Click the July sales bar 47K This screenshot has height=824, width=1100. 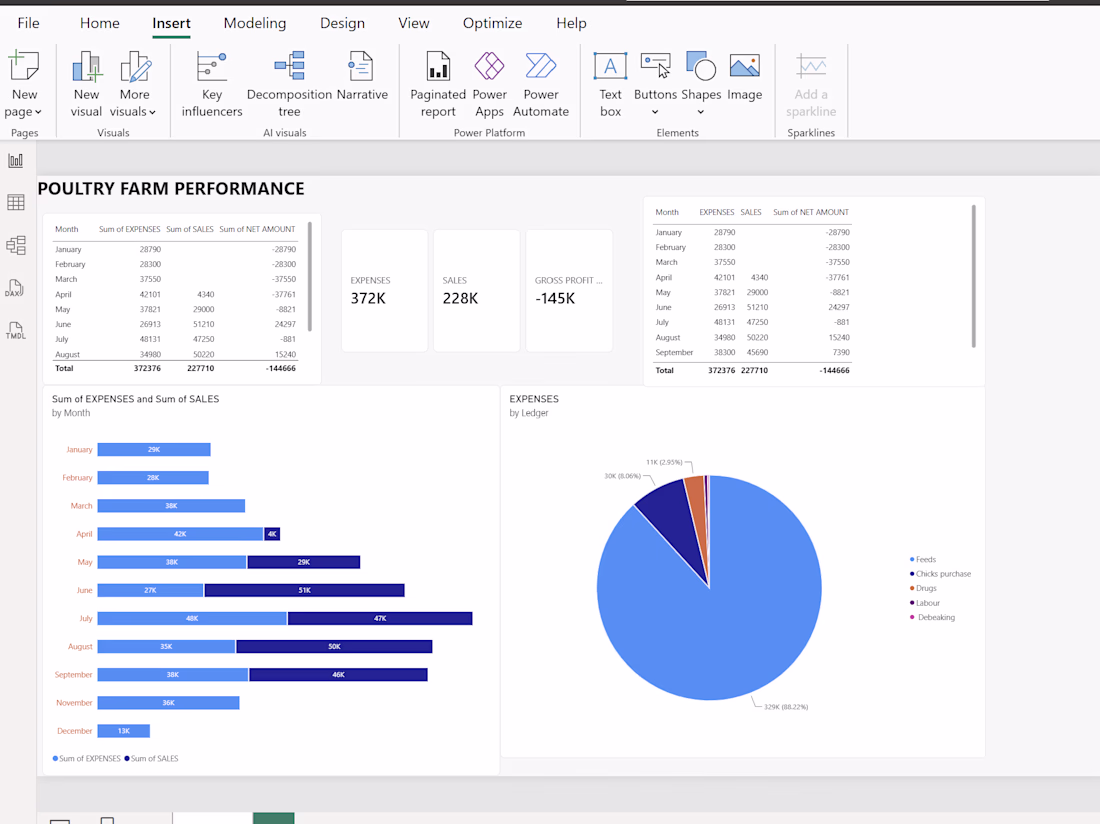click(x=380, y=619)
